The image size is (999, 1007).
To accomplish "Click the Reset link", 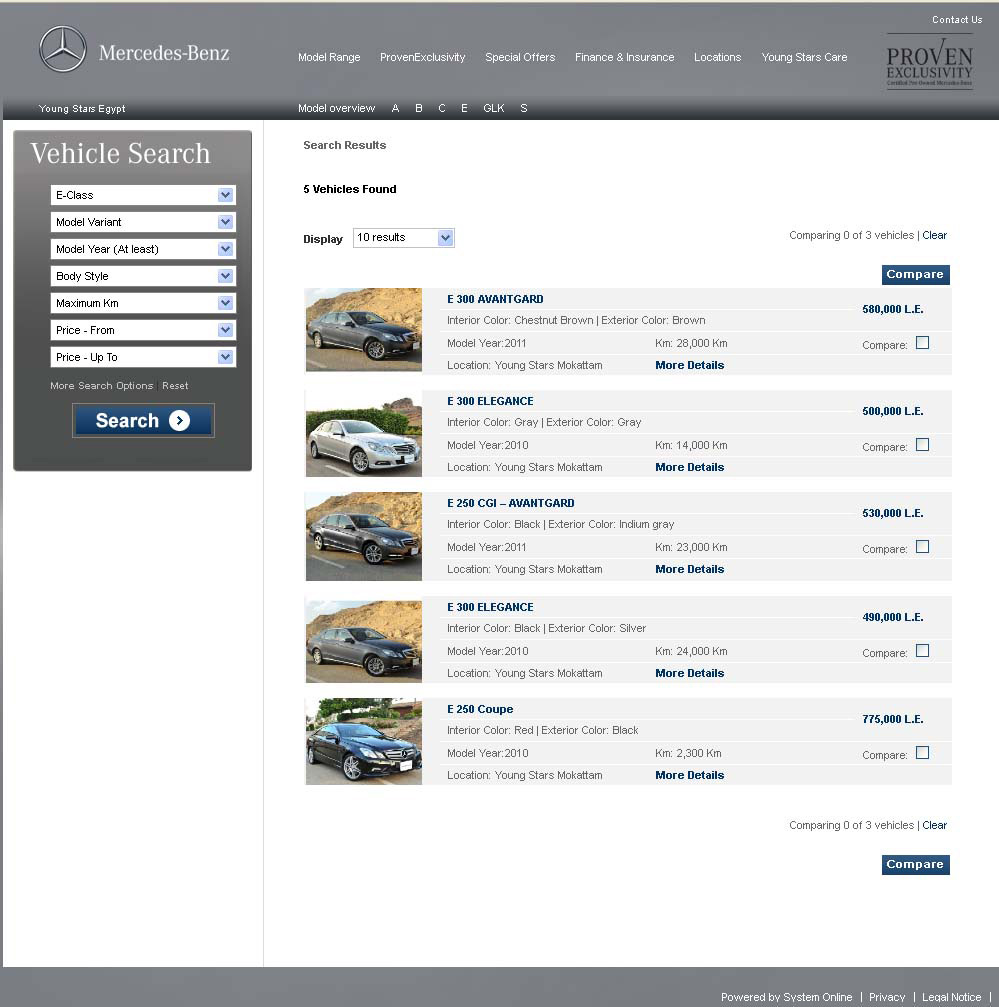I will click(175, 386).
